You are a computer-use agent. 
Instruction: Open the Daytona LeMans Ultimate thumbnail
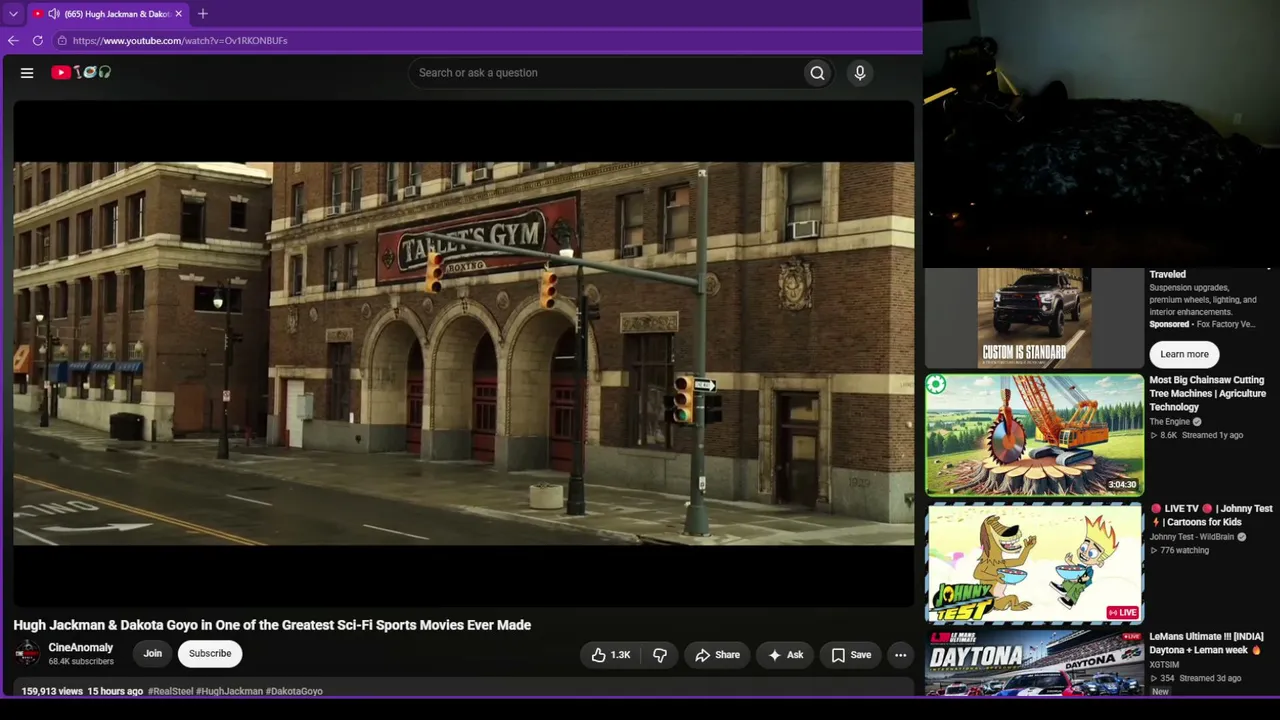(1034, 664)
